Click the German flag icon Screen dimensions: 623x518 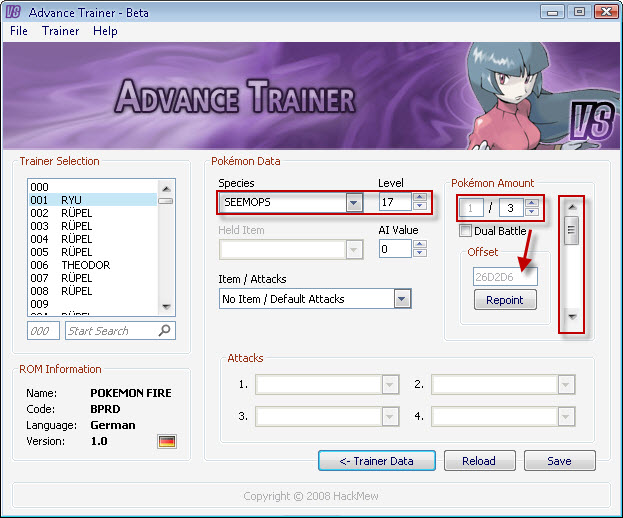166,441
